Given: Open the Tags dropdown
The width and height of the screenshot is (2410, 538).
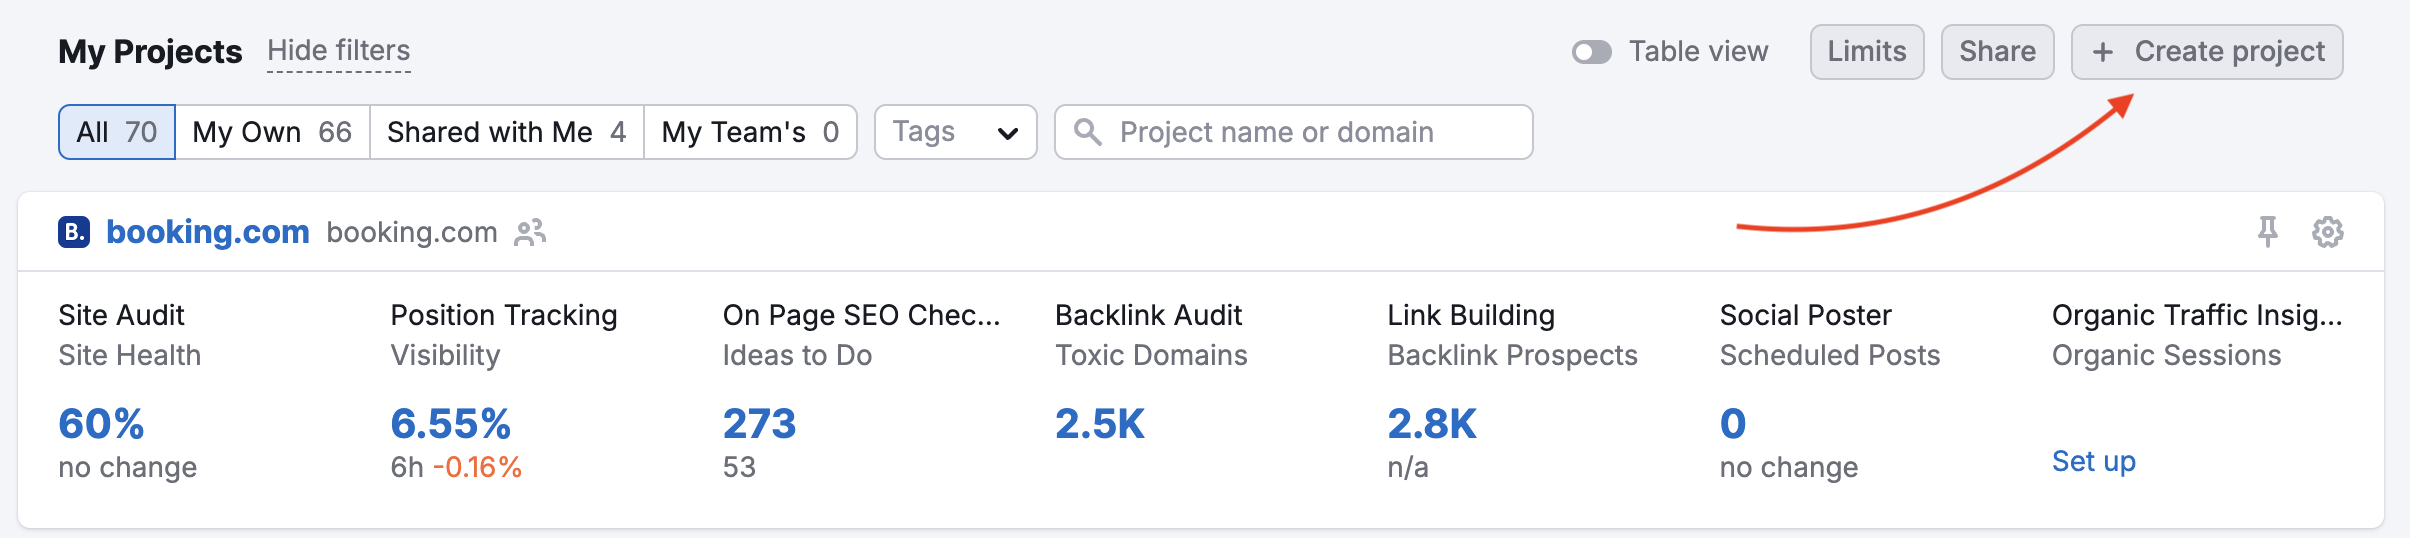Looking at the screenshot, I should [956, 132].
